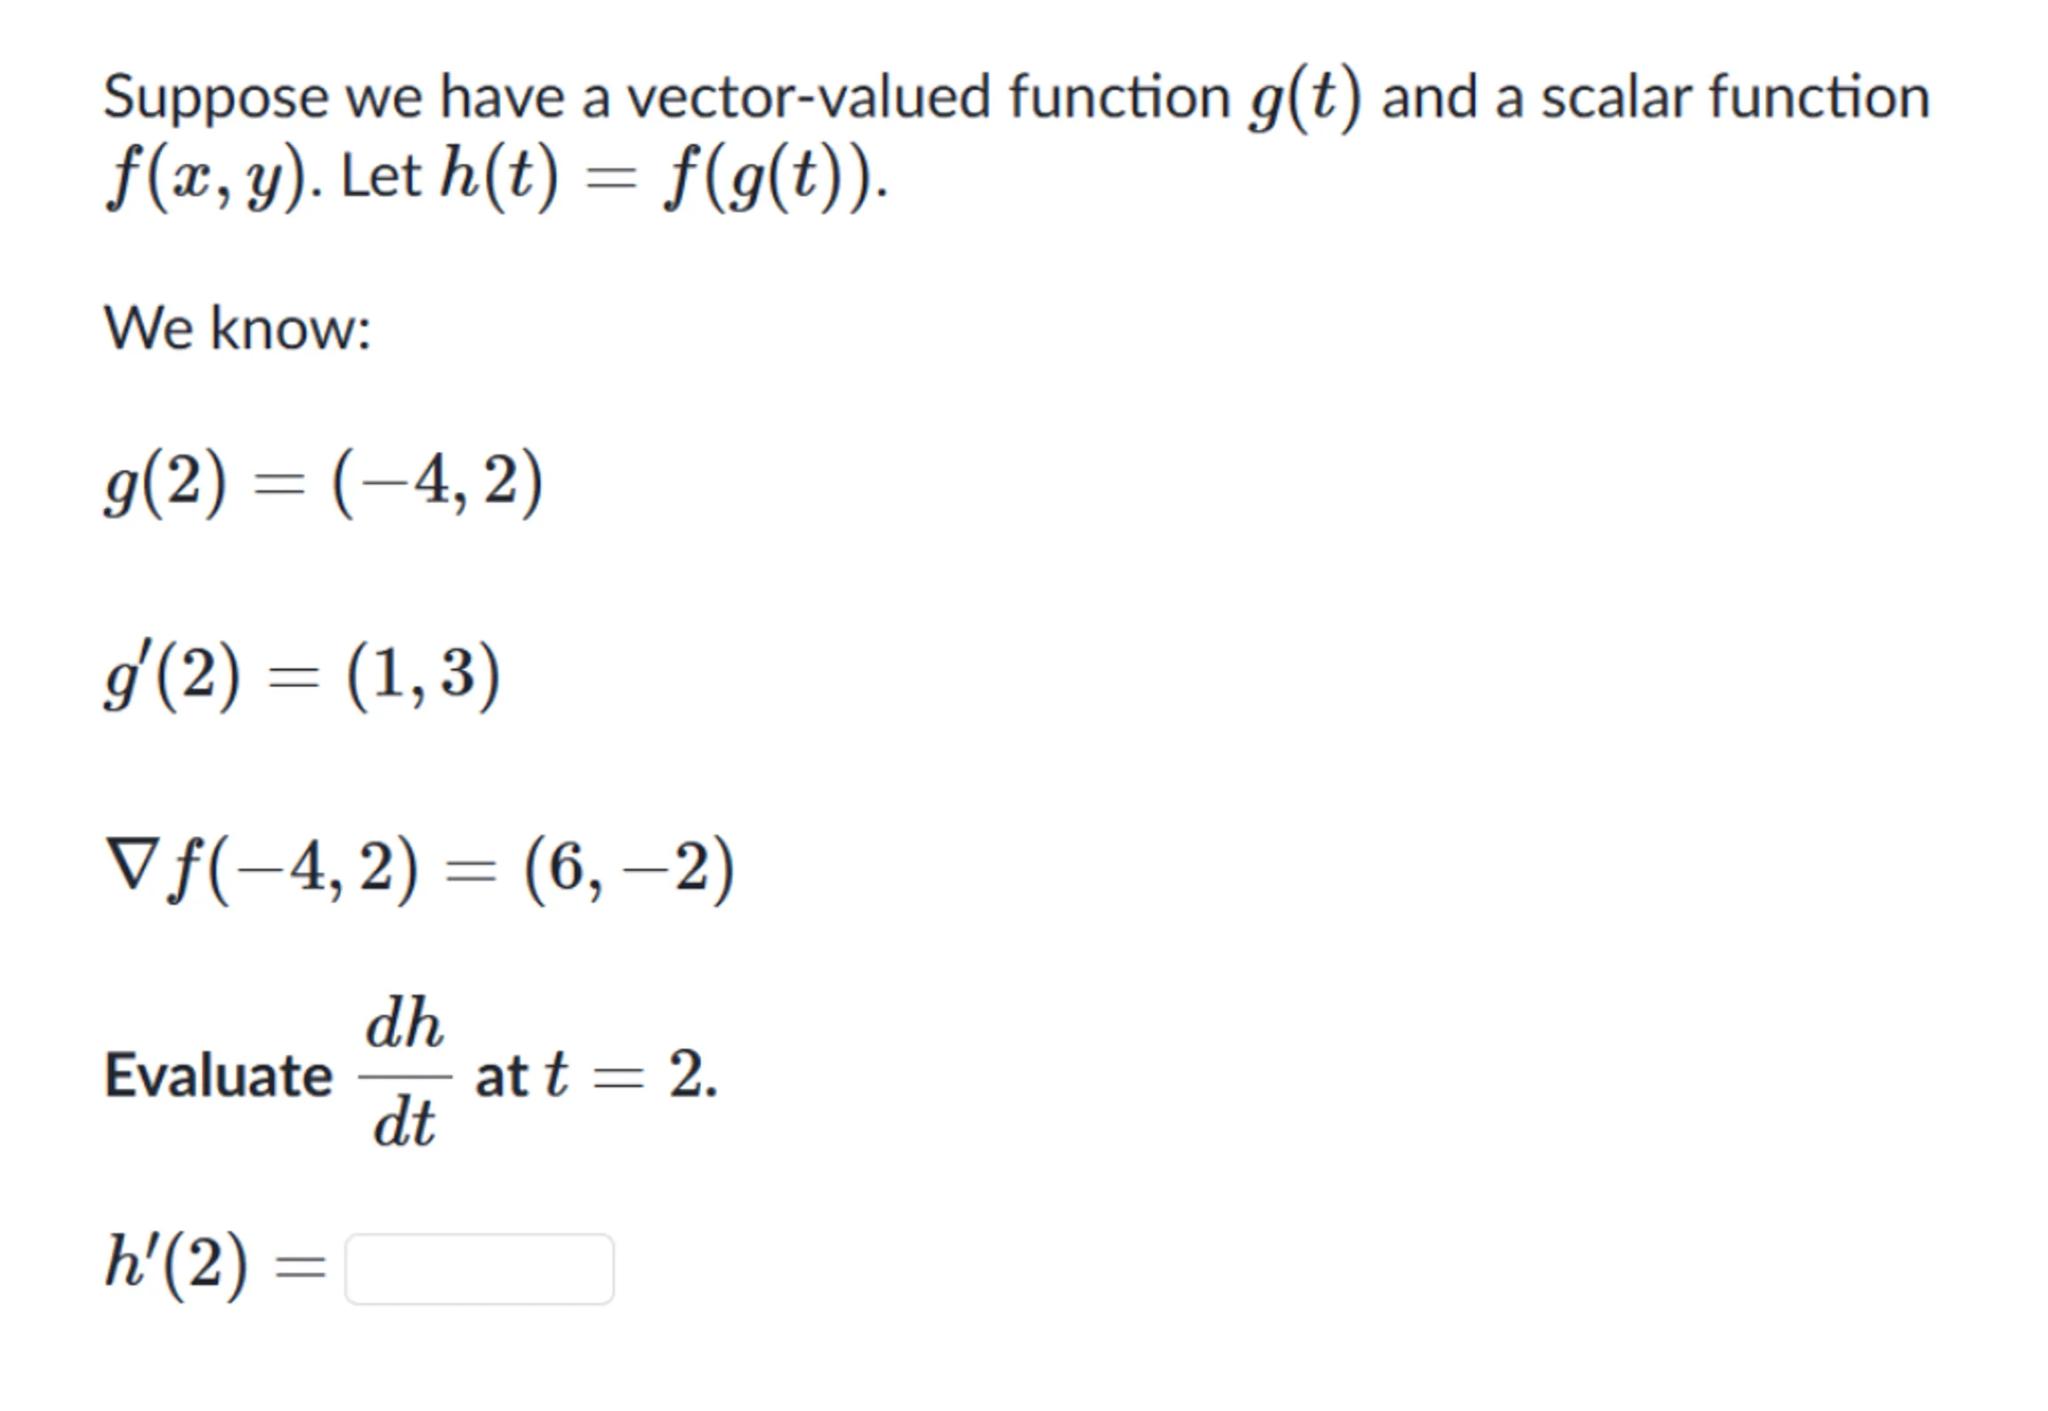The height and width of the screenshot is (1411, 2048).
Task: Click the h′(2) label beside the answer box
Action: [176, 1264]
